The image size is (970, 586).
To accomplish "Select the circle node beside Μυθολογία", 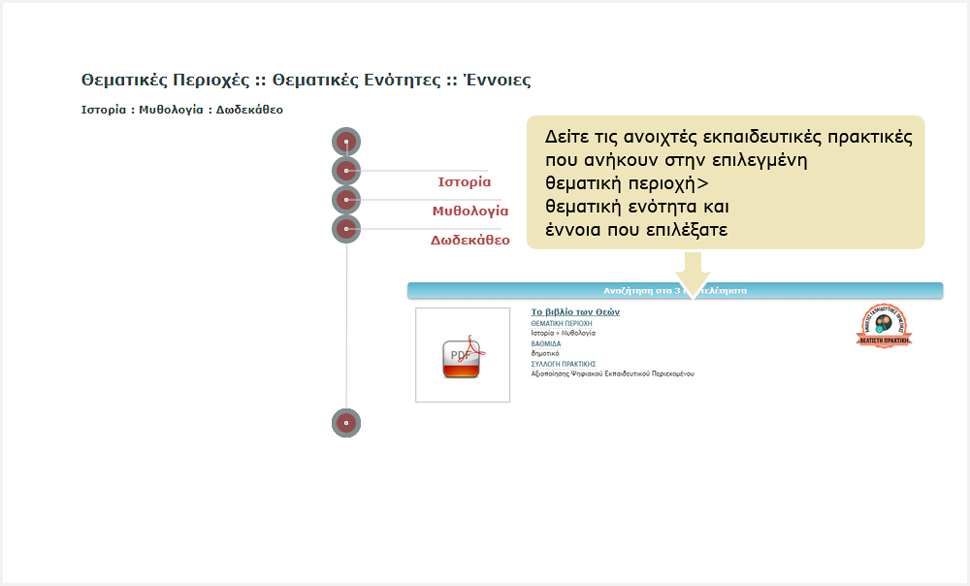I will tap(346, 200).
